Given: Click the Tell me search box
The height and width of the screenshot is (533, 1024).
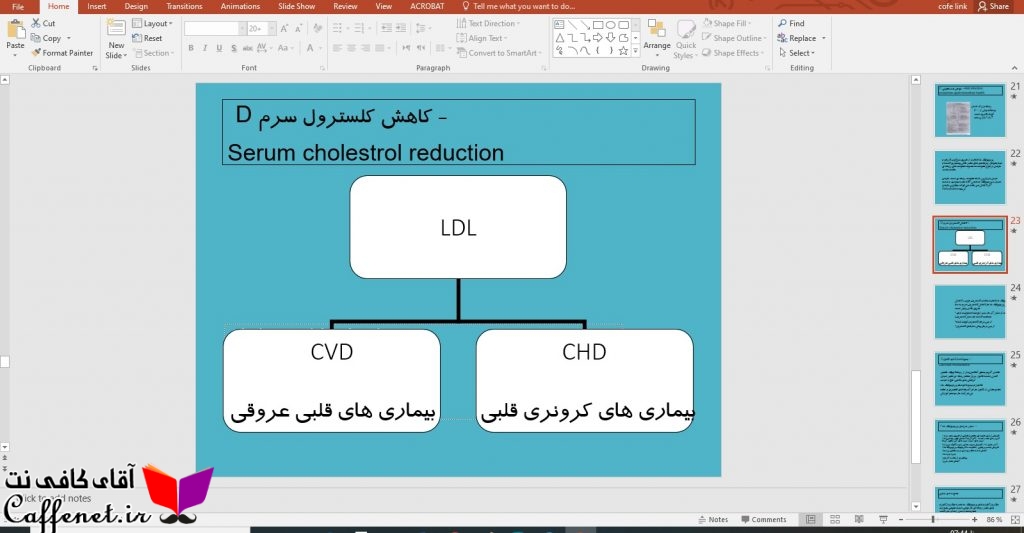Looking at the screenshot, I should point(519,7).
